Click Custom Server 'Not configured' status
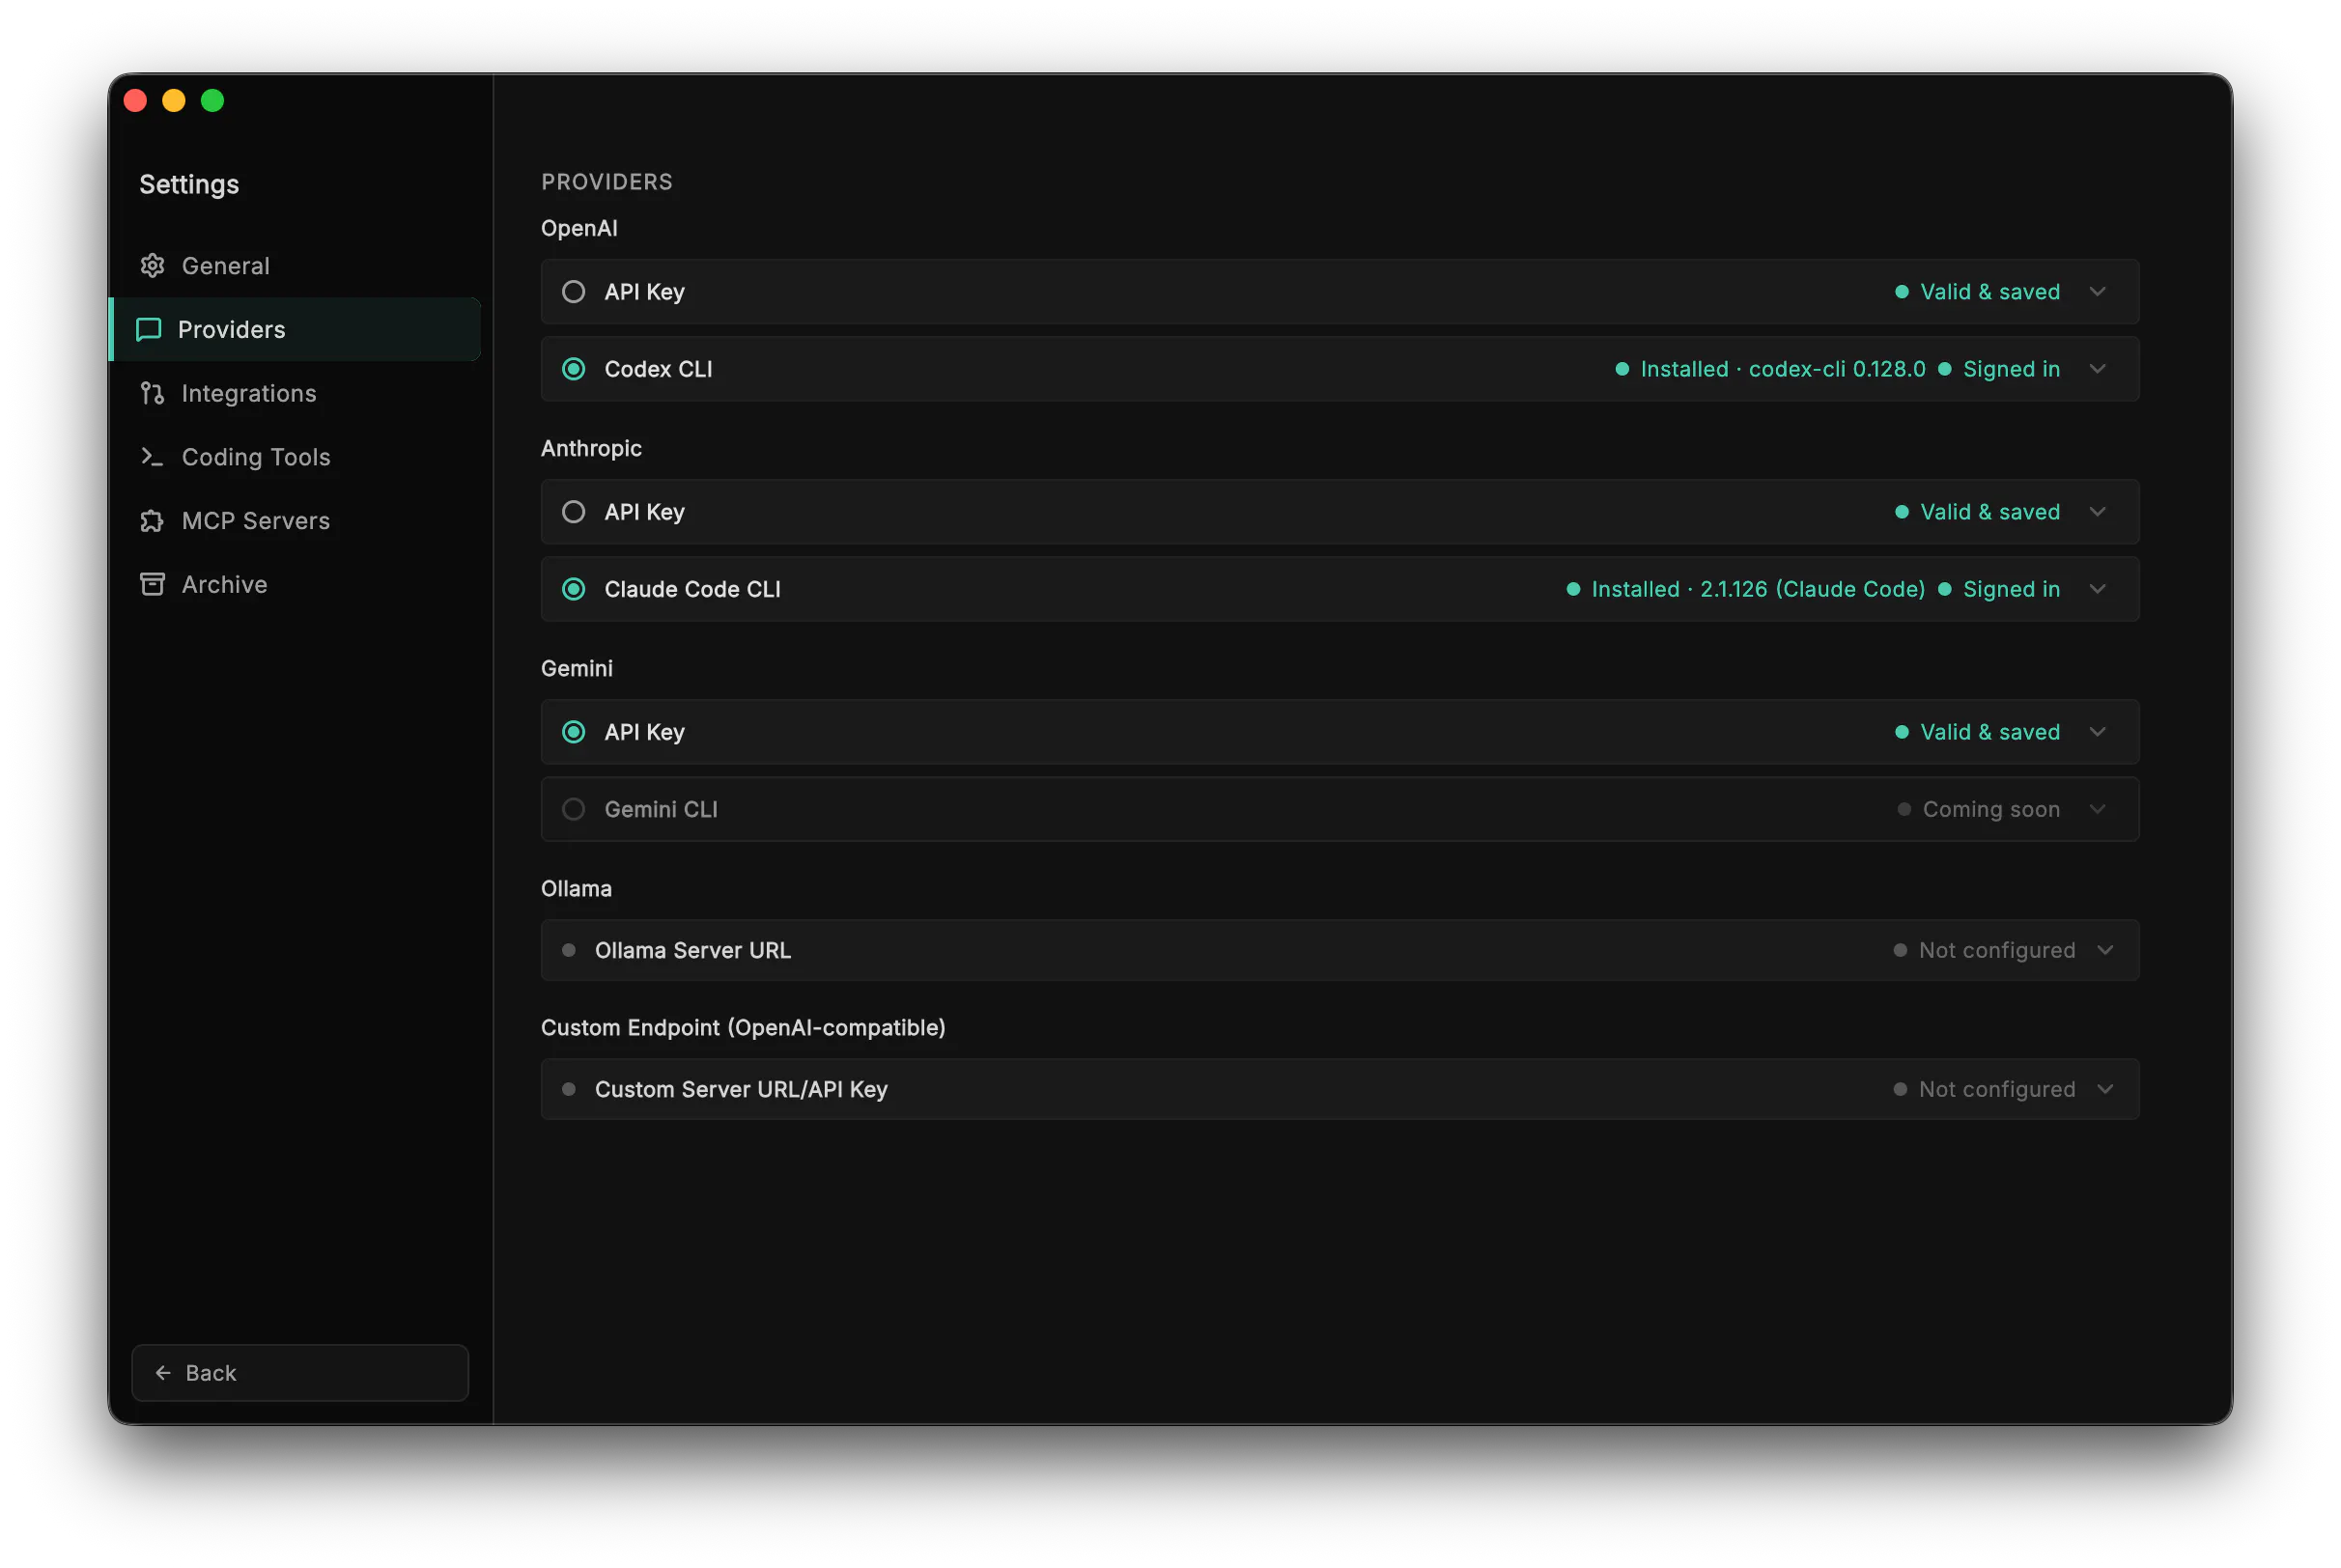 click(1985, 1089)
